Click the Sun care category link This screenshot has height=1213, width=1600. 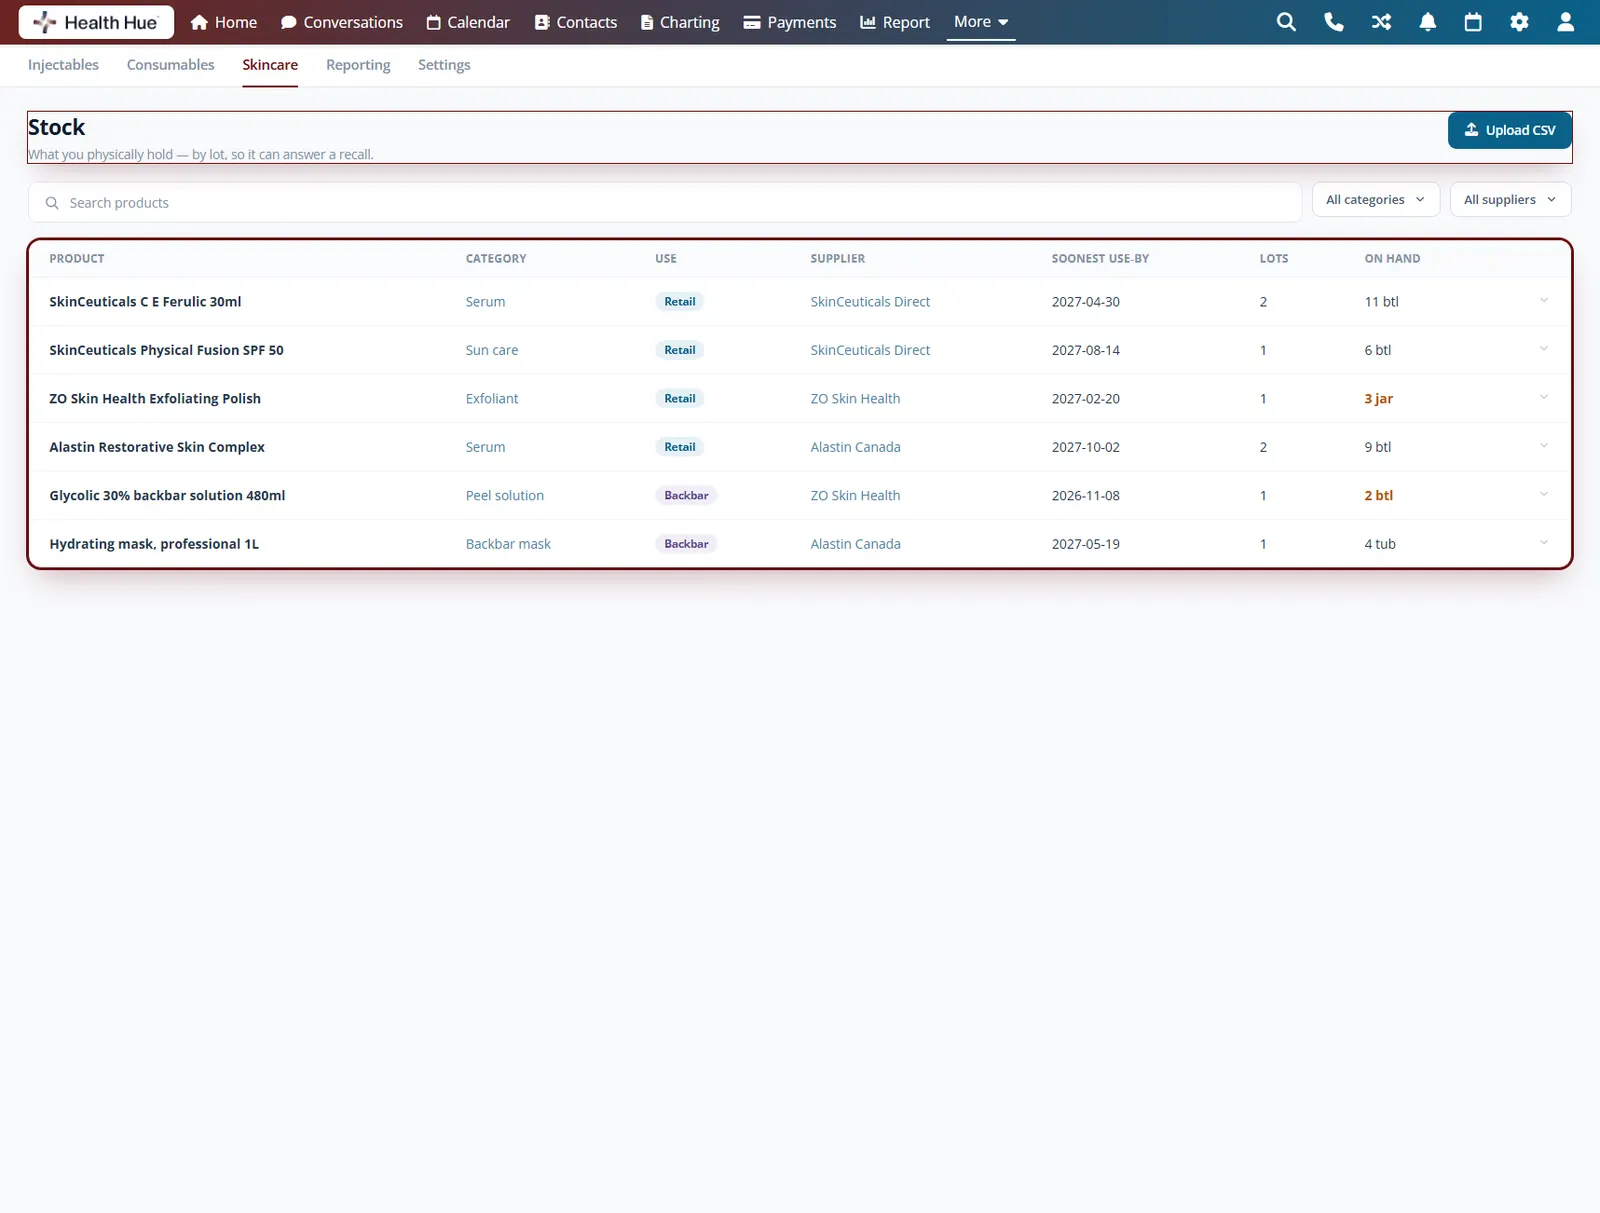[492, 350]
